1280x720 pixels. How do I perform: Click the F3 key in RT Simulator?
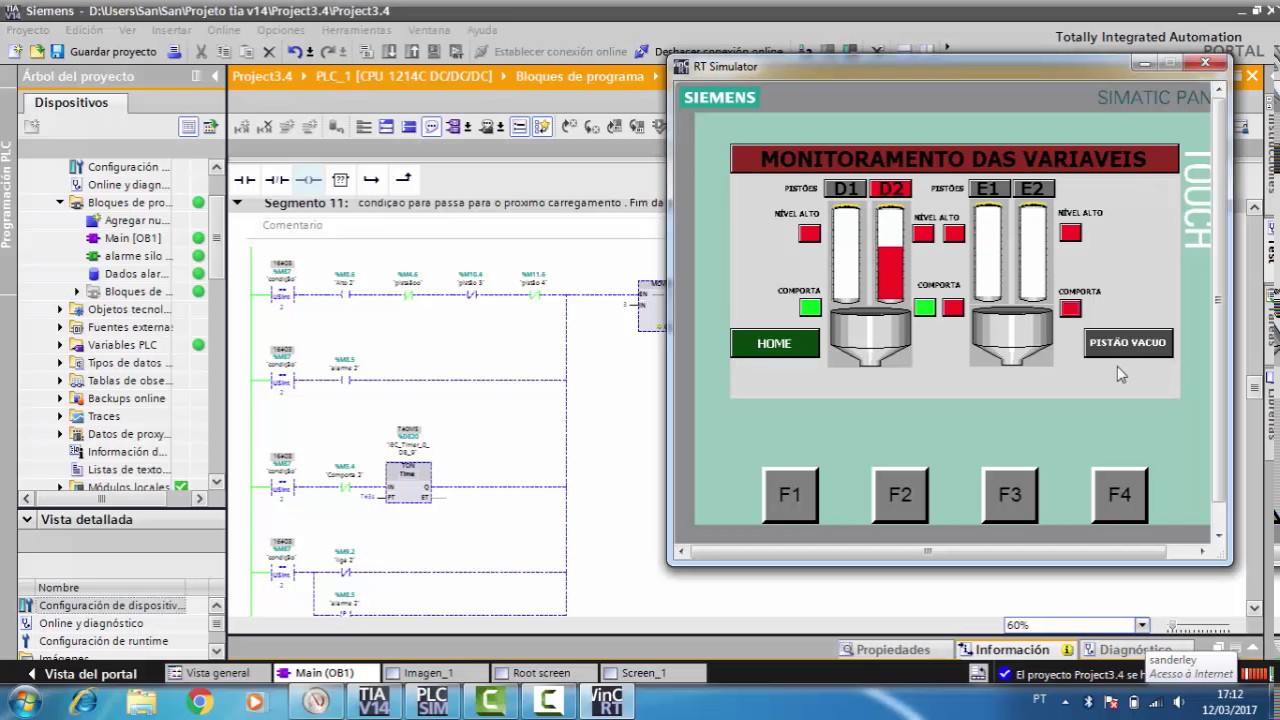(1010, 495)
